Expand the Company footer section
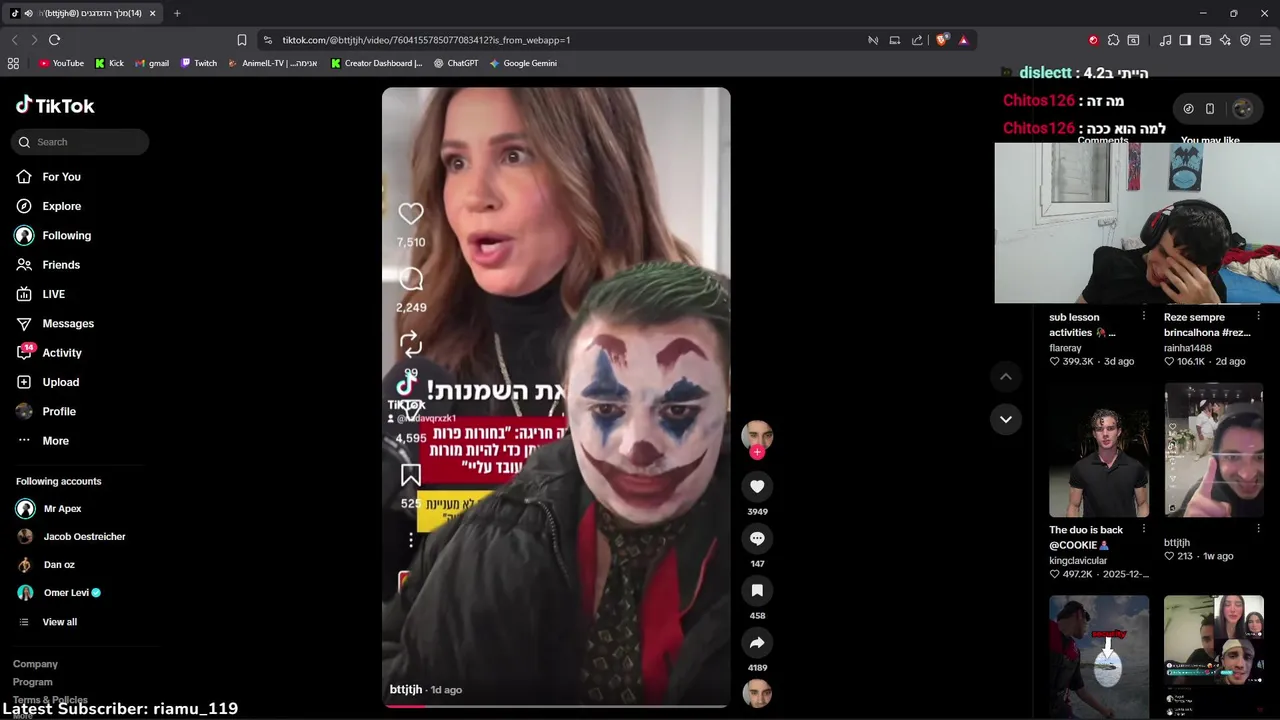The image size is (1280, 720). (x=35, y=664)
